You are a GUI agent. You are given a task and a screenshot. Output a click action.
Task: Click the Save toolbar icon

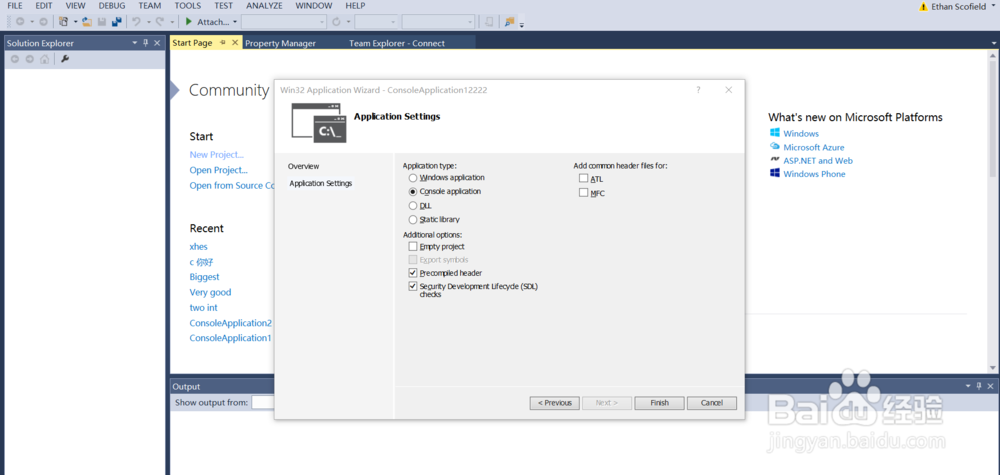[102, 22]
